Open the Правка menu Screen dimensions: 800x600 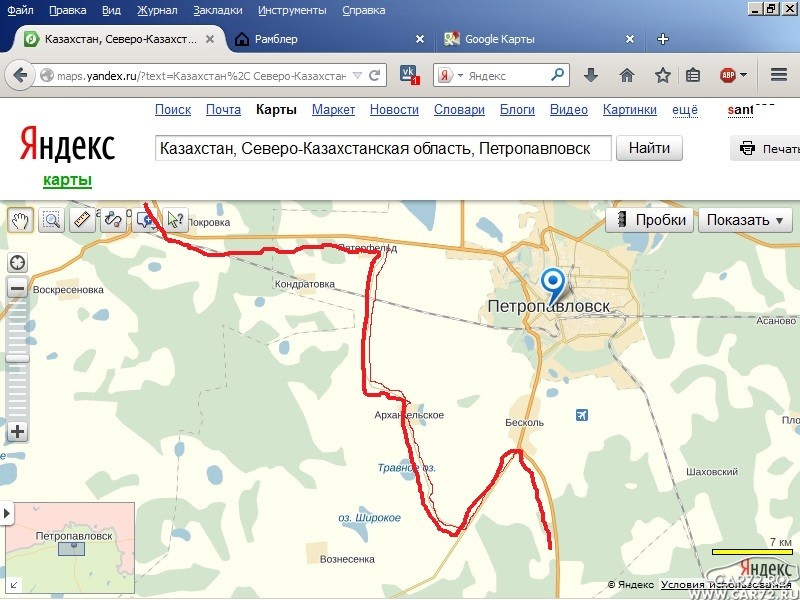pyautogui.click(x=68, y=10)
